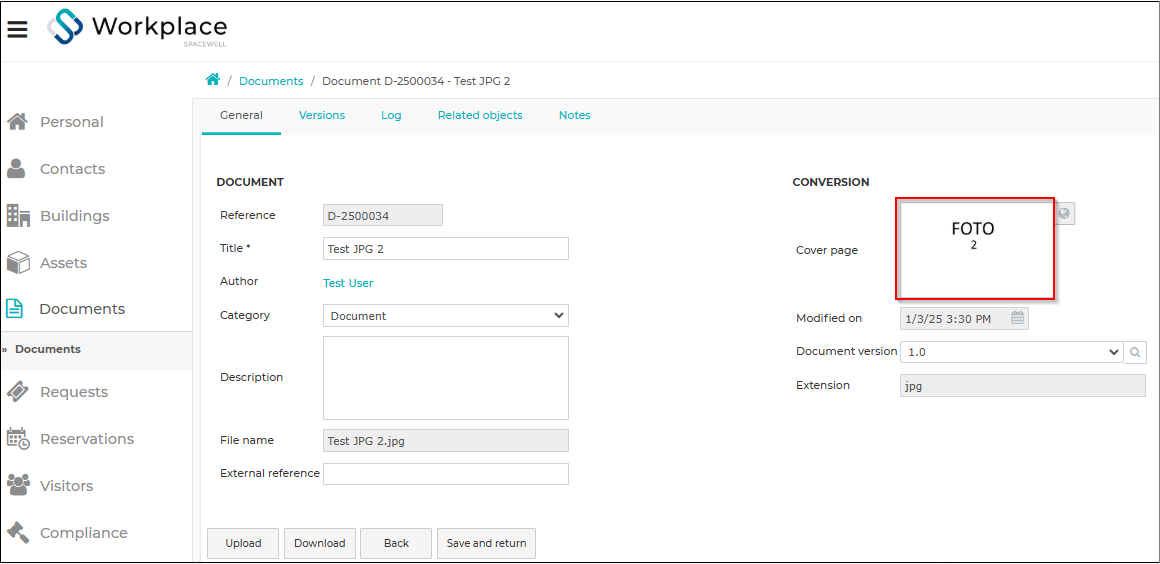Viewport: 1160px width, 564px height.
Task: Open the Log tab
Action: 391,115
